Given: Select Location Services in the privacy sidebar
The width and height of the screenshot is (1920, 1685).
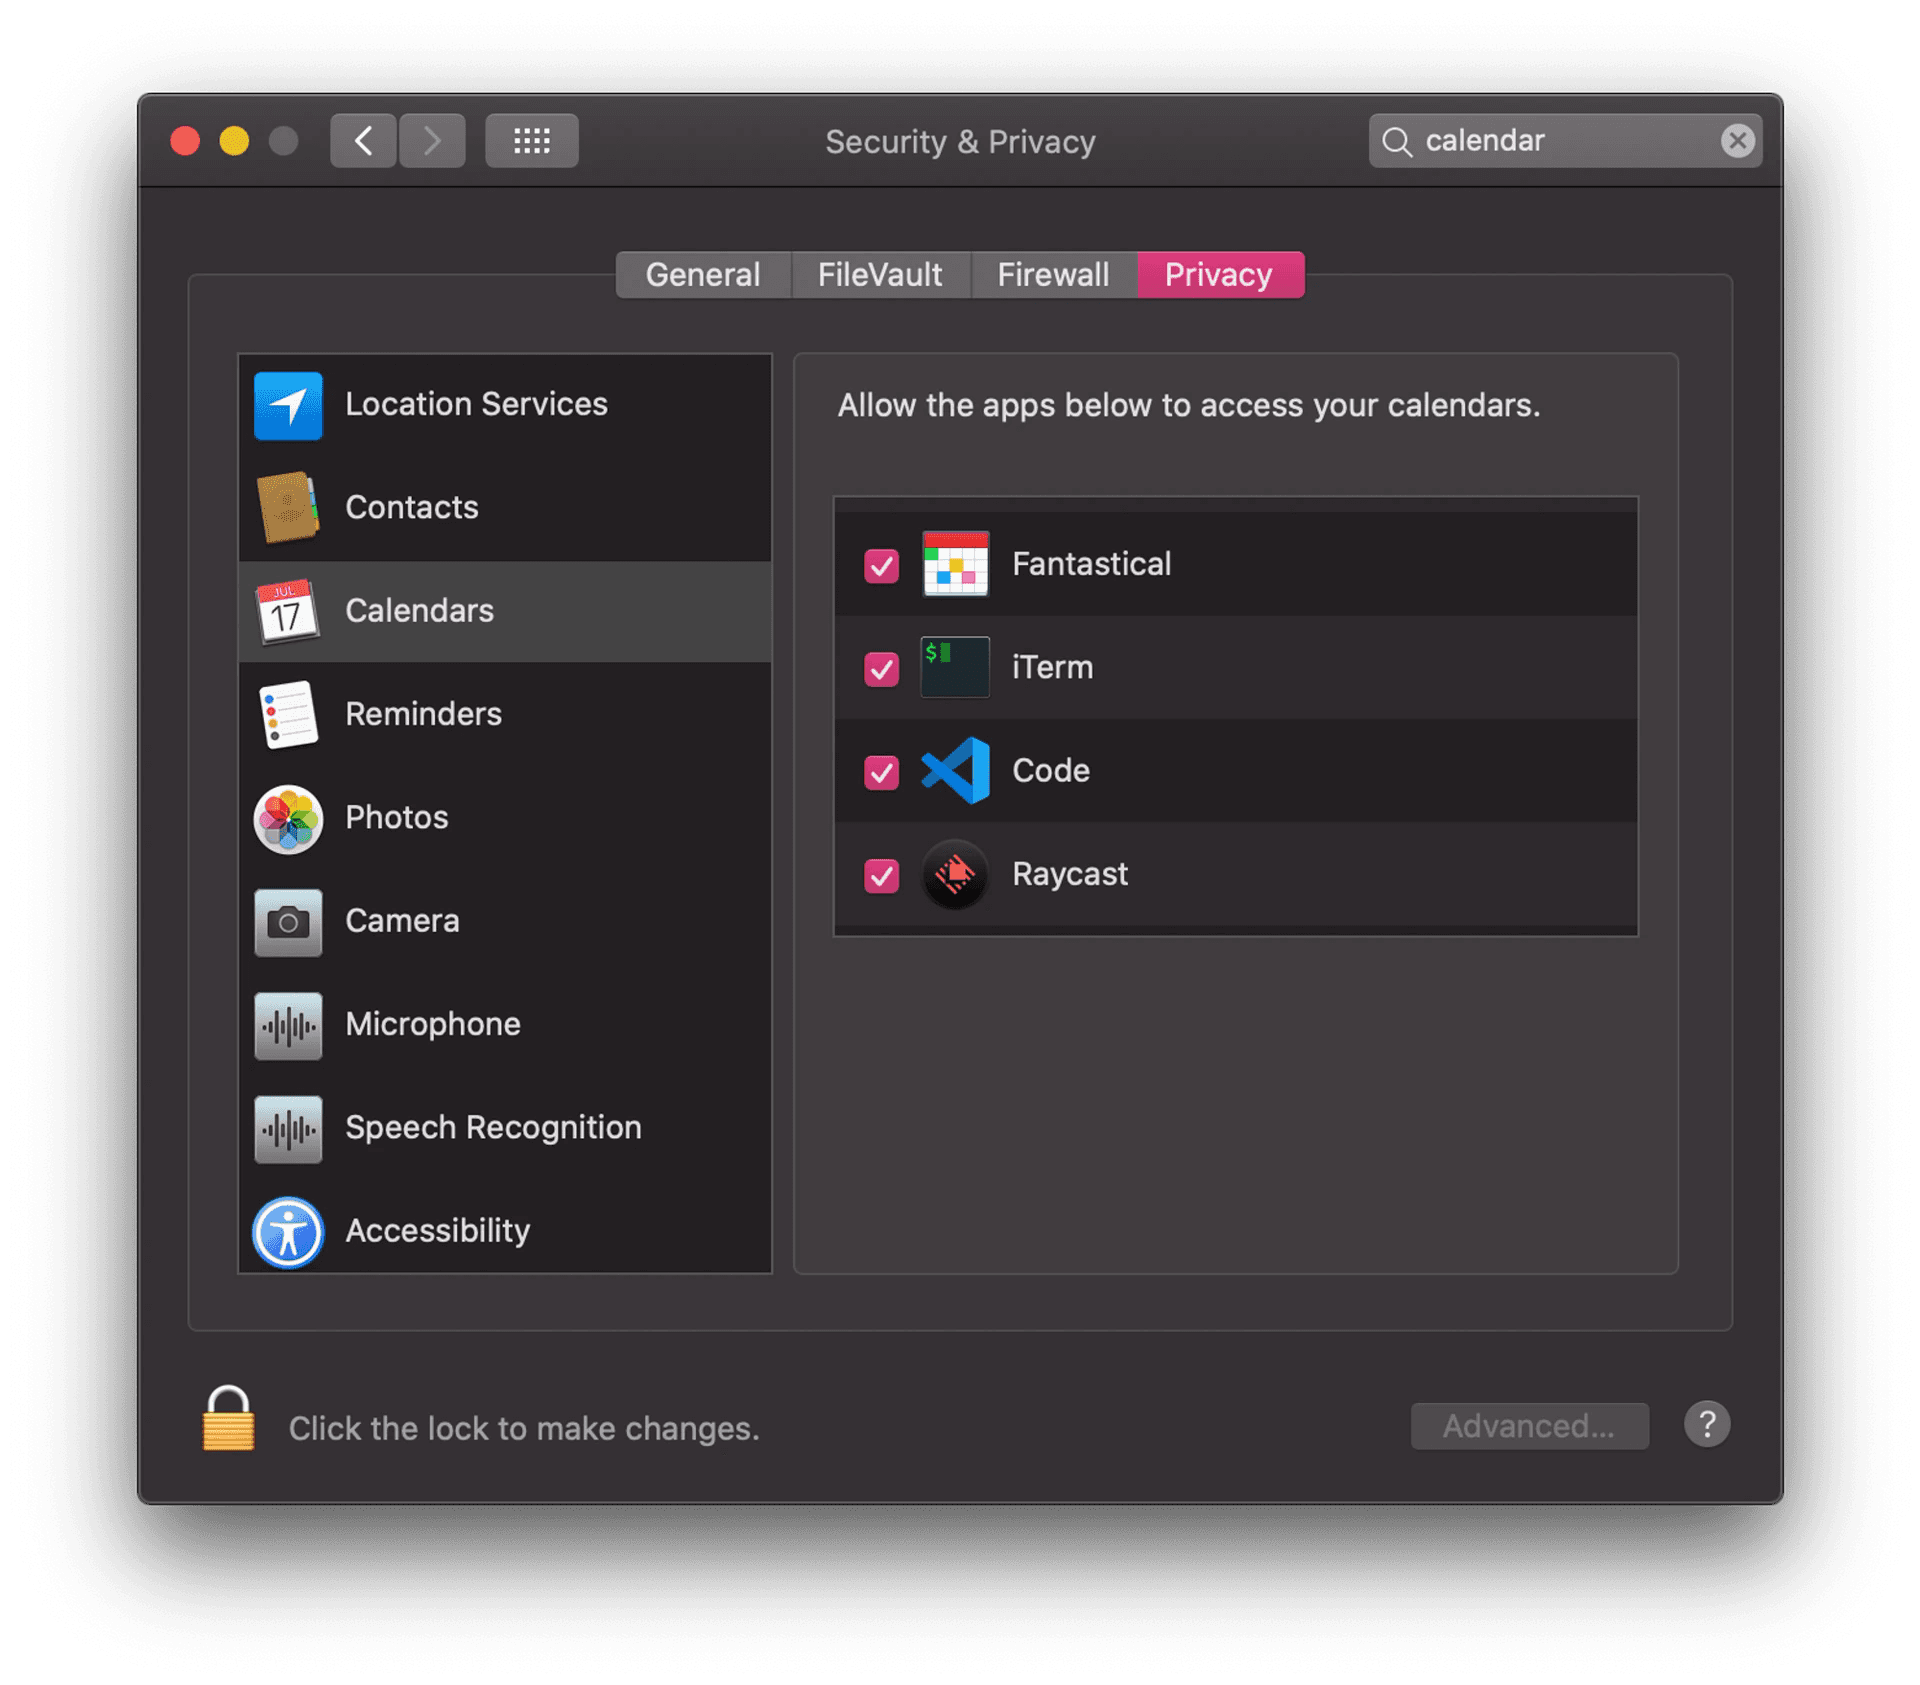Looking at the screenshot, I should (x=476, y=404).
